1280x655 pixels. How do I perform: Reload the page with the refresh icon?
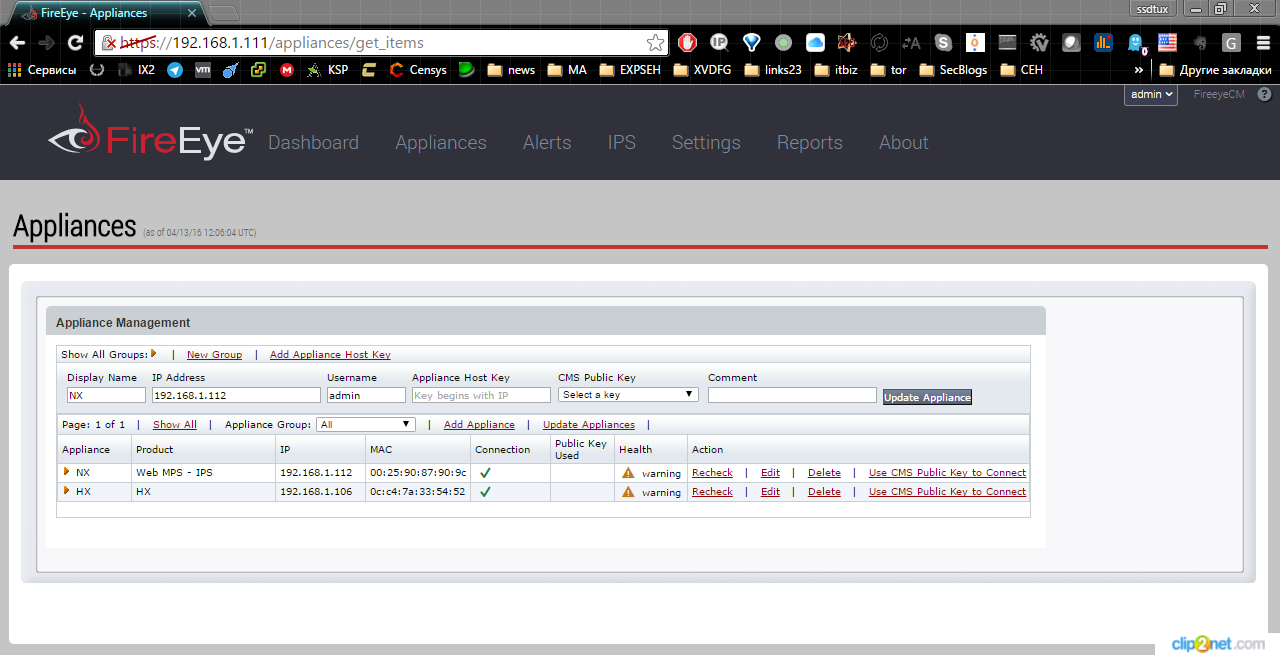tap(75, 43)
